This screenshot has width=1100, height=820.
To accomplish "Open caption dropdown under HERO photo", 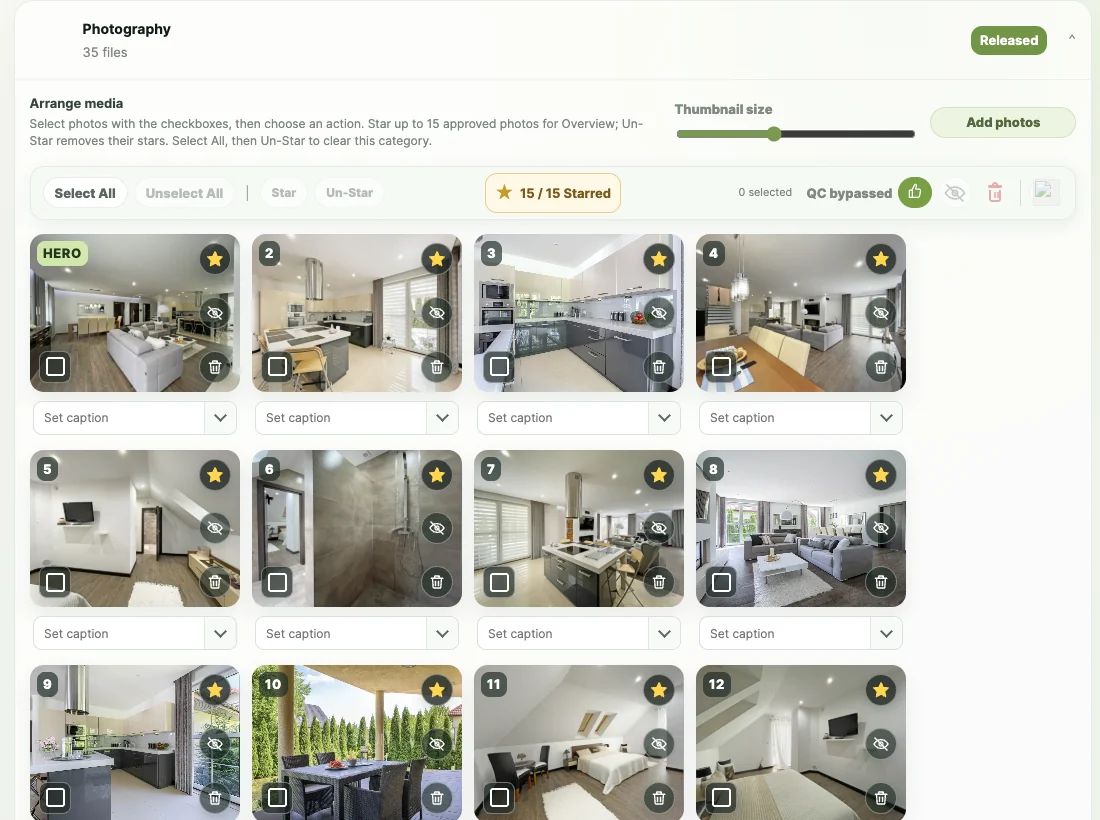I will [220, 418].
